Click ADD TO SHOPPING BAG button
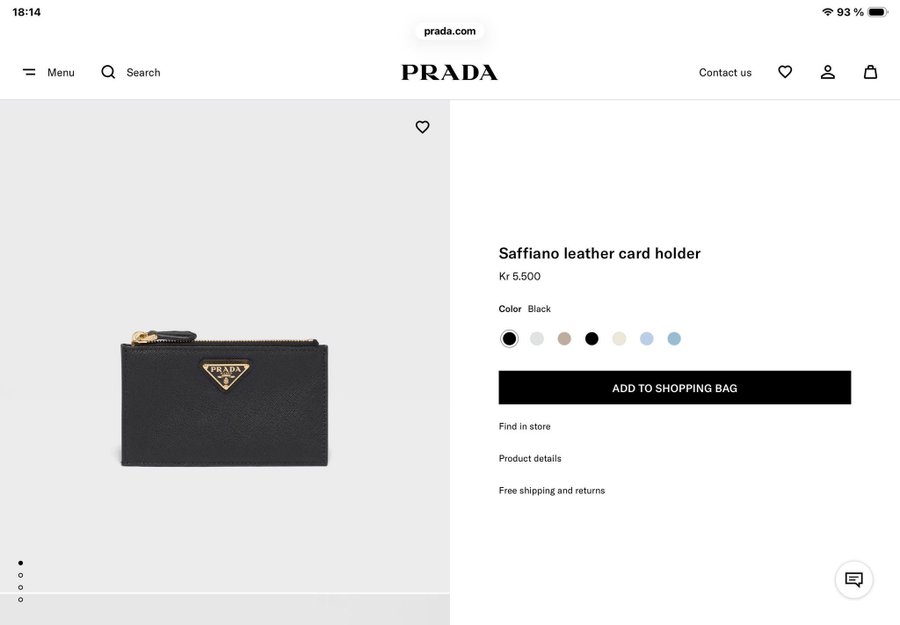Image resolution: width=900 pixels, height=625 pixels. point(675,388)
